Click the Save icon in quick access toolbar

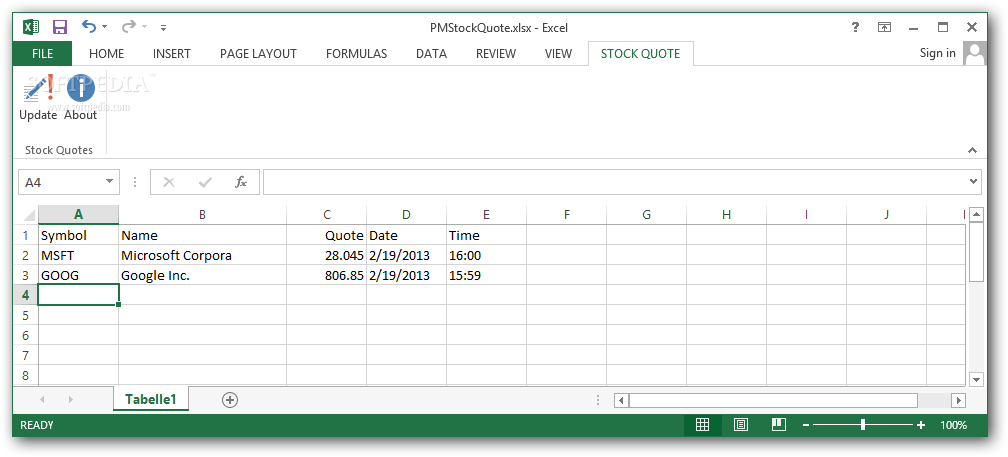tap(59, 27)
